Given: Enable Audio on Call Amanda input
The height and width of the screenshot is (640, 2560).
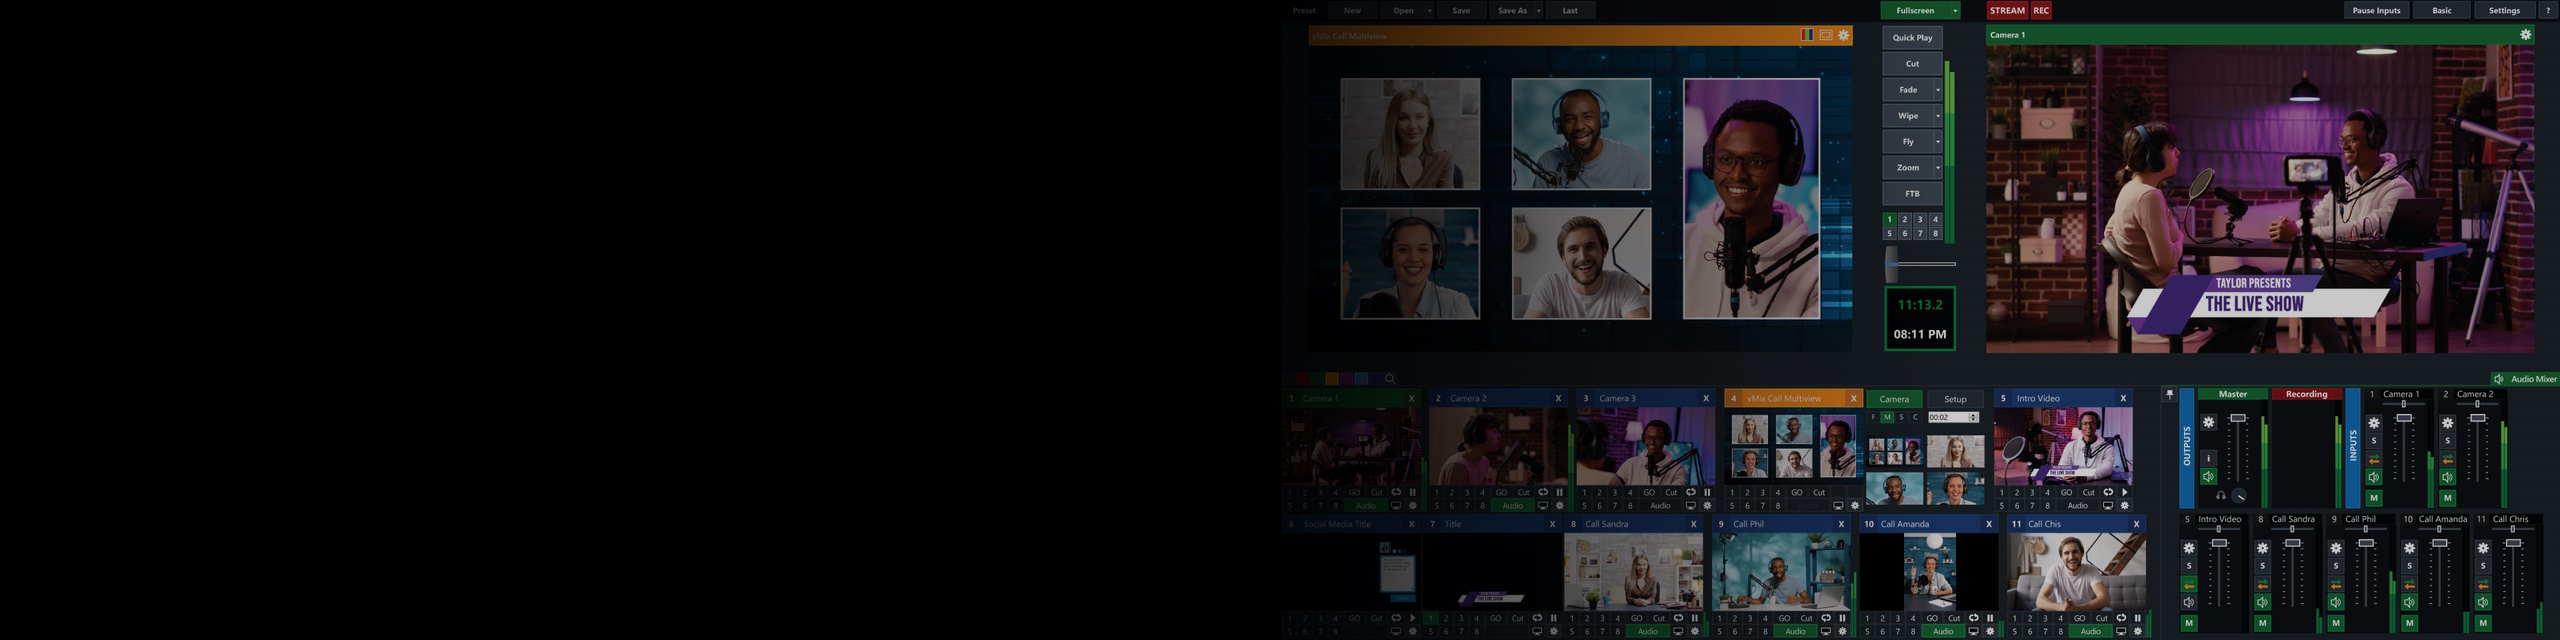Looking at the screenshot, I should click(1942, 632).
